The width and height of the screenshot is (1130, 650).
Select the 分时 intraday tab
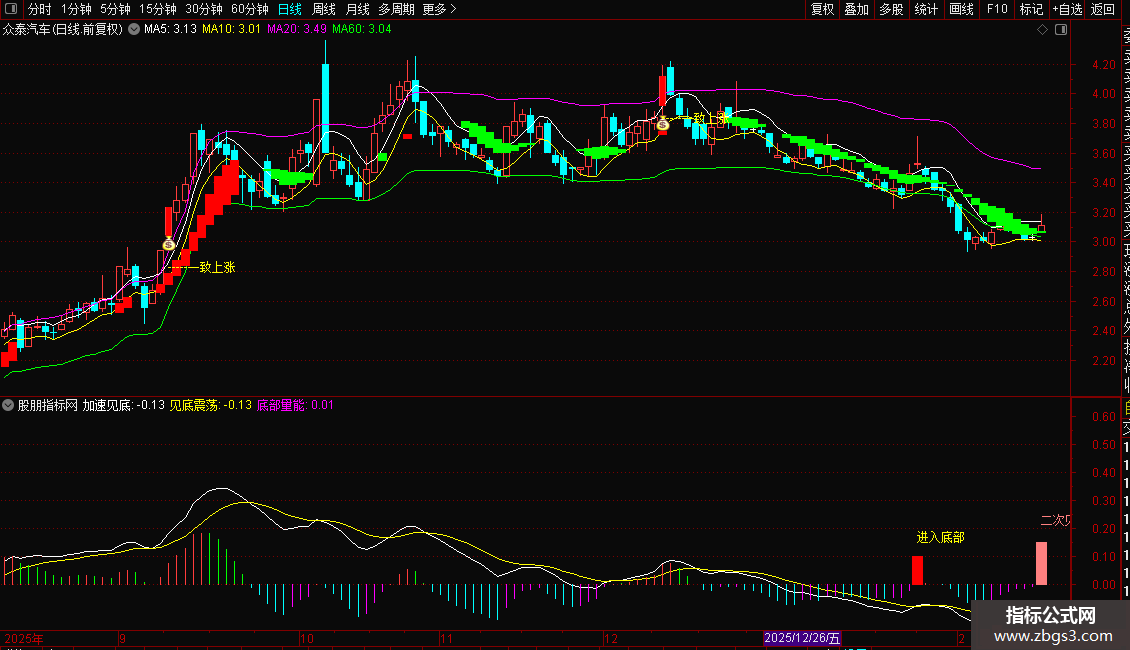pyautogui.click(x=39, y=9)
